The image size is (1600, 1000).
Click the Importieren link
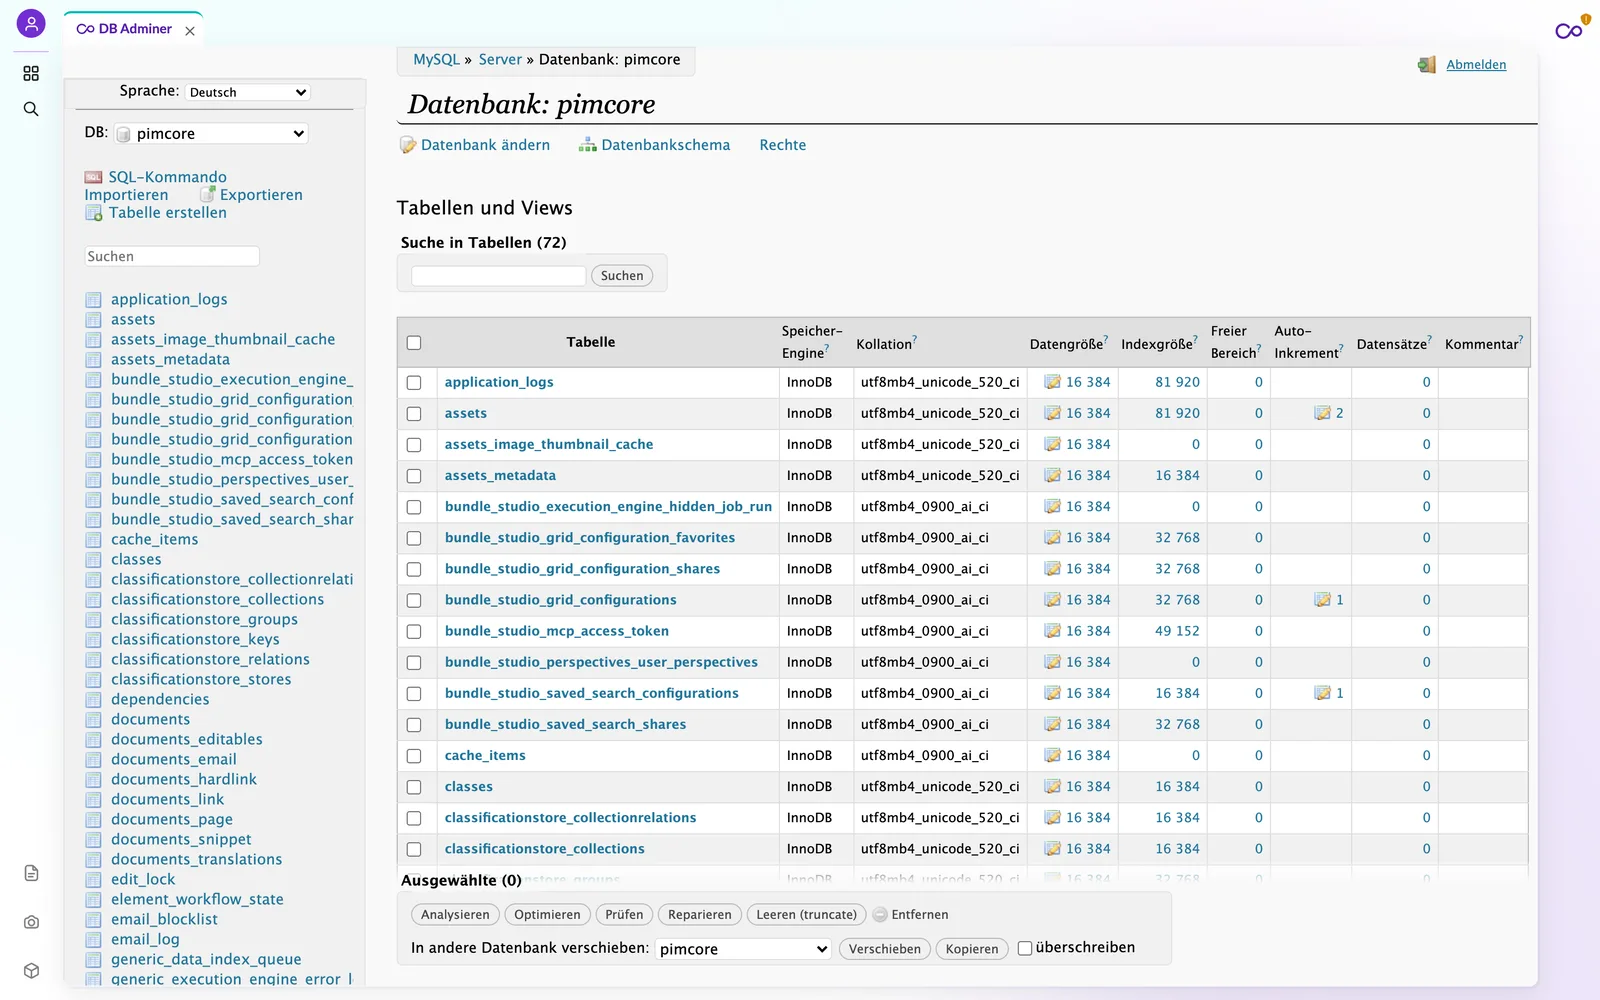(126, 195)
